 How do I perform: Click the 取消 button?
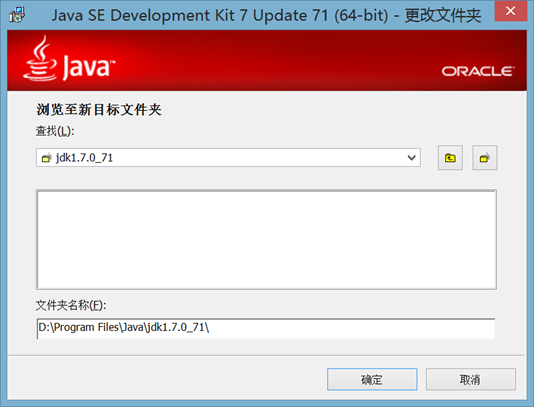pyautogui.click(x=471, y=379)
